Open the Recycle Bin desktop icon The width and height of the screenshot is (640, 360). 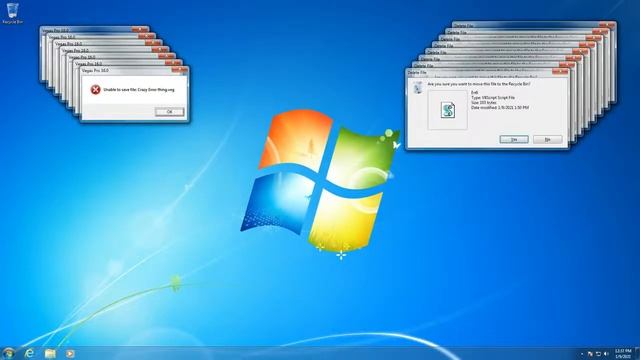(x=12, y=13)
